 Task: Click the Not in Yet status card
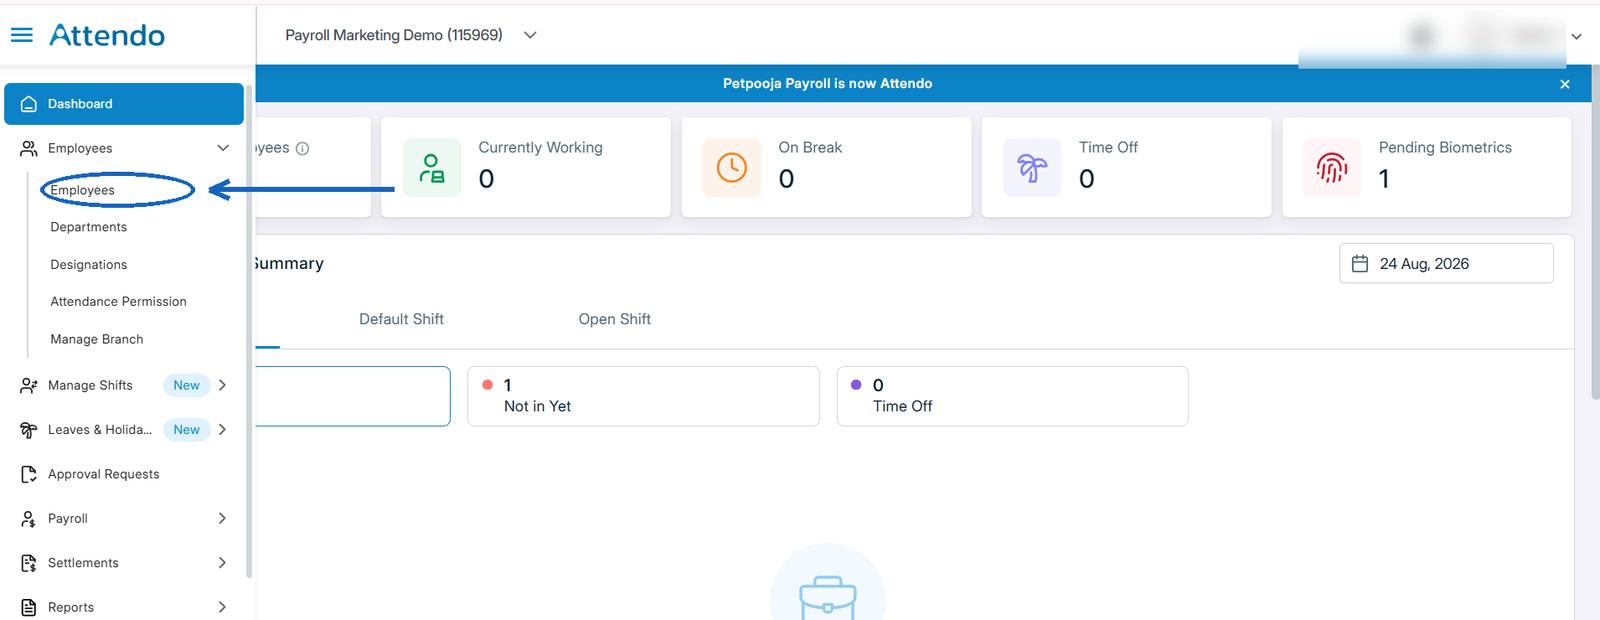pyautogui.click(x=643, y=396)
